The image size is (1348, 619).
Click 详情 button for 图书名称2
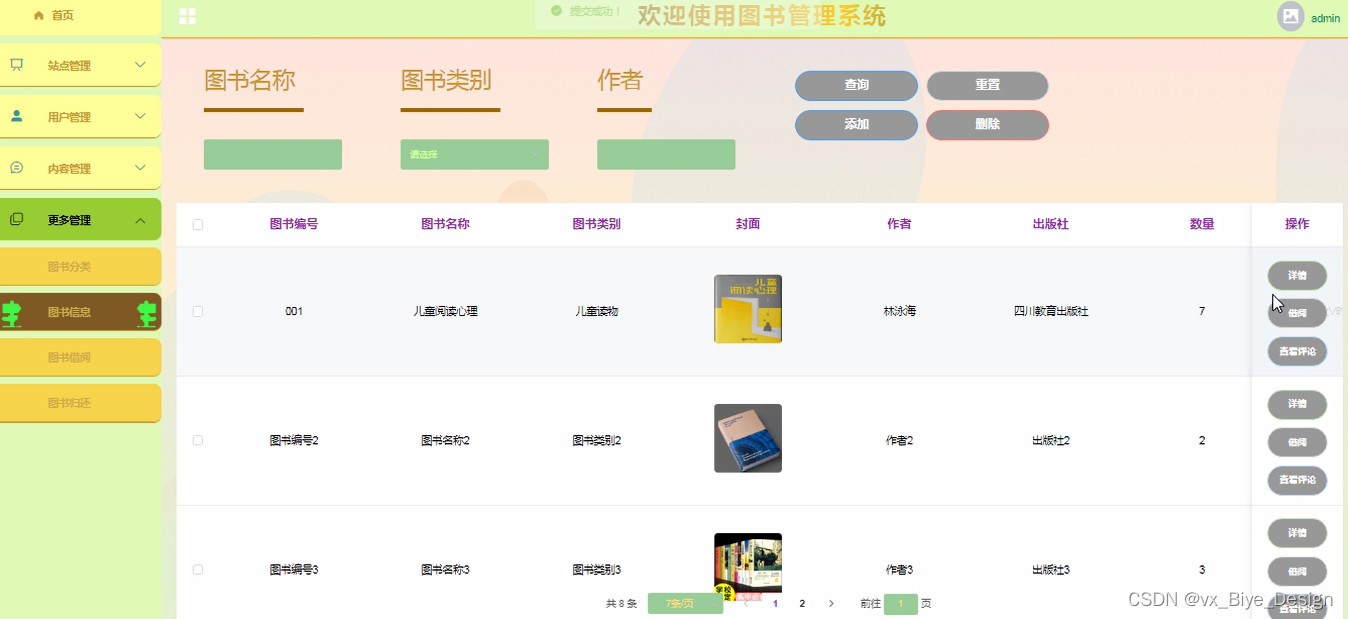(1297, 405)
